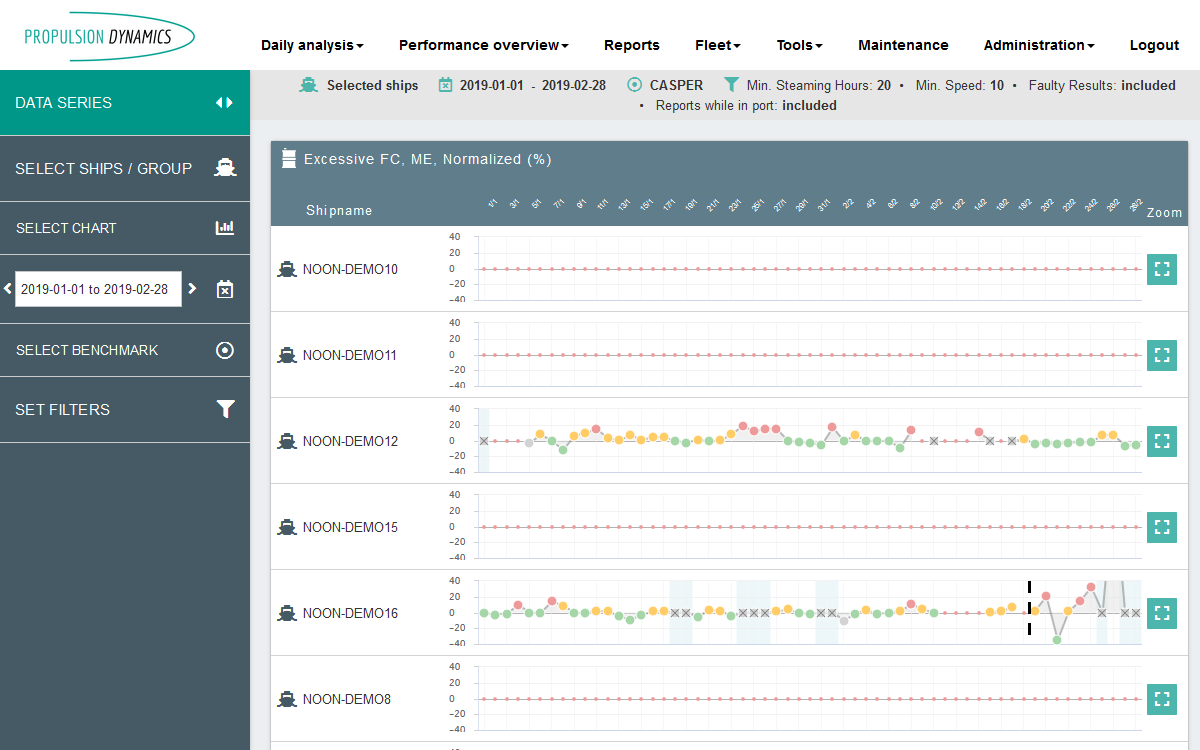The width and height of the screenshot is (1200, 750).
Task: Click the Set Filters funnel icon
Action: (x=225, y=409)
